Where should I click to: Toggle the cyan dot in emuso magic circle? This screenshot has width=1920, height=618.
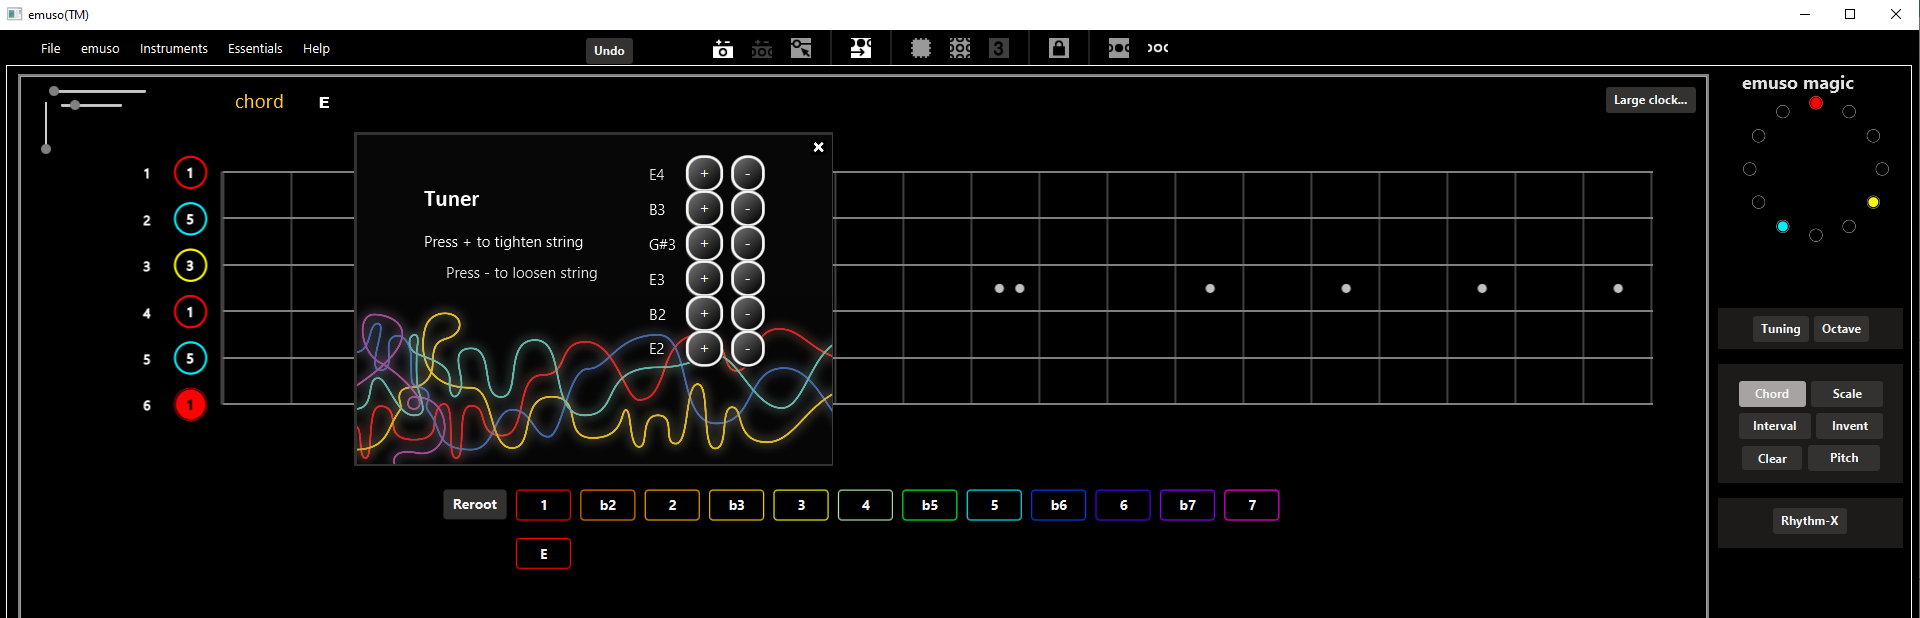coord(1782,227)
